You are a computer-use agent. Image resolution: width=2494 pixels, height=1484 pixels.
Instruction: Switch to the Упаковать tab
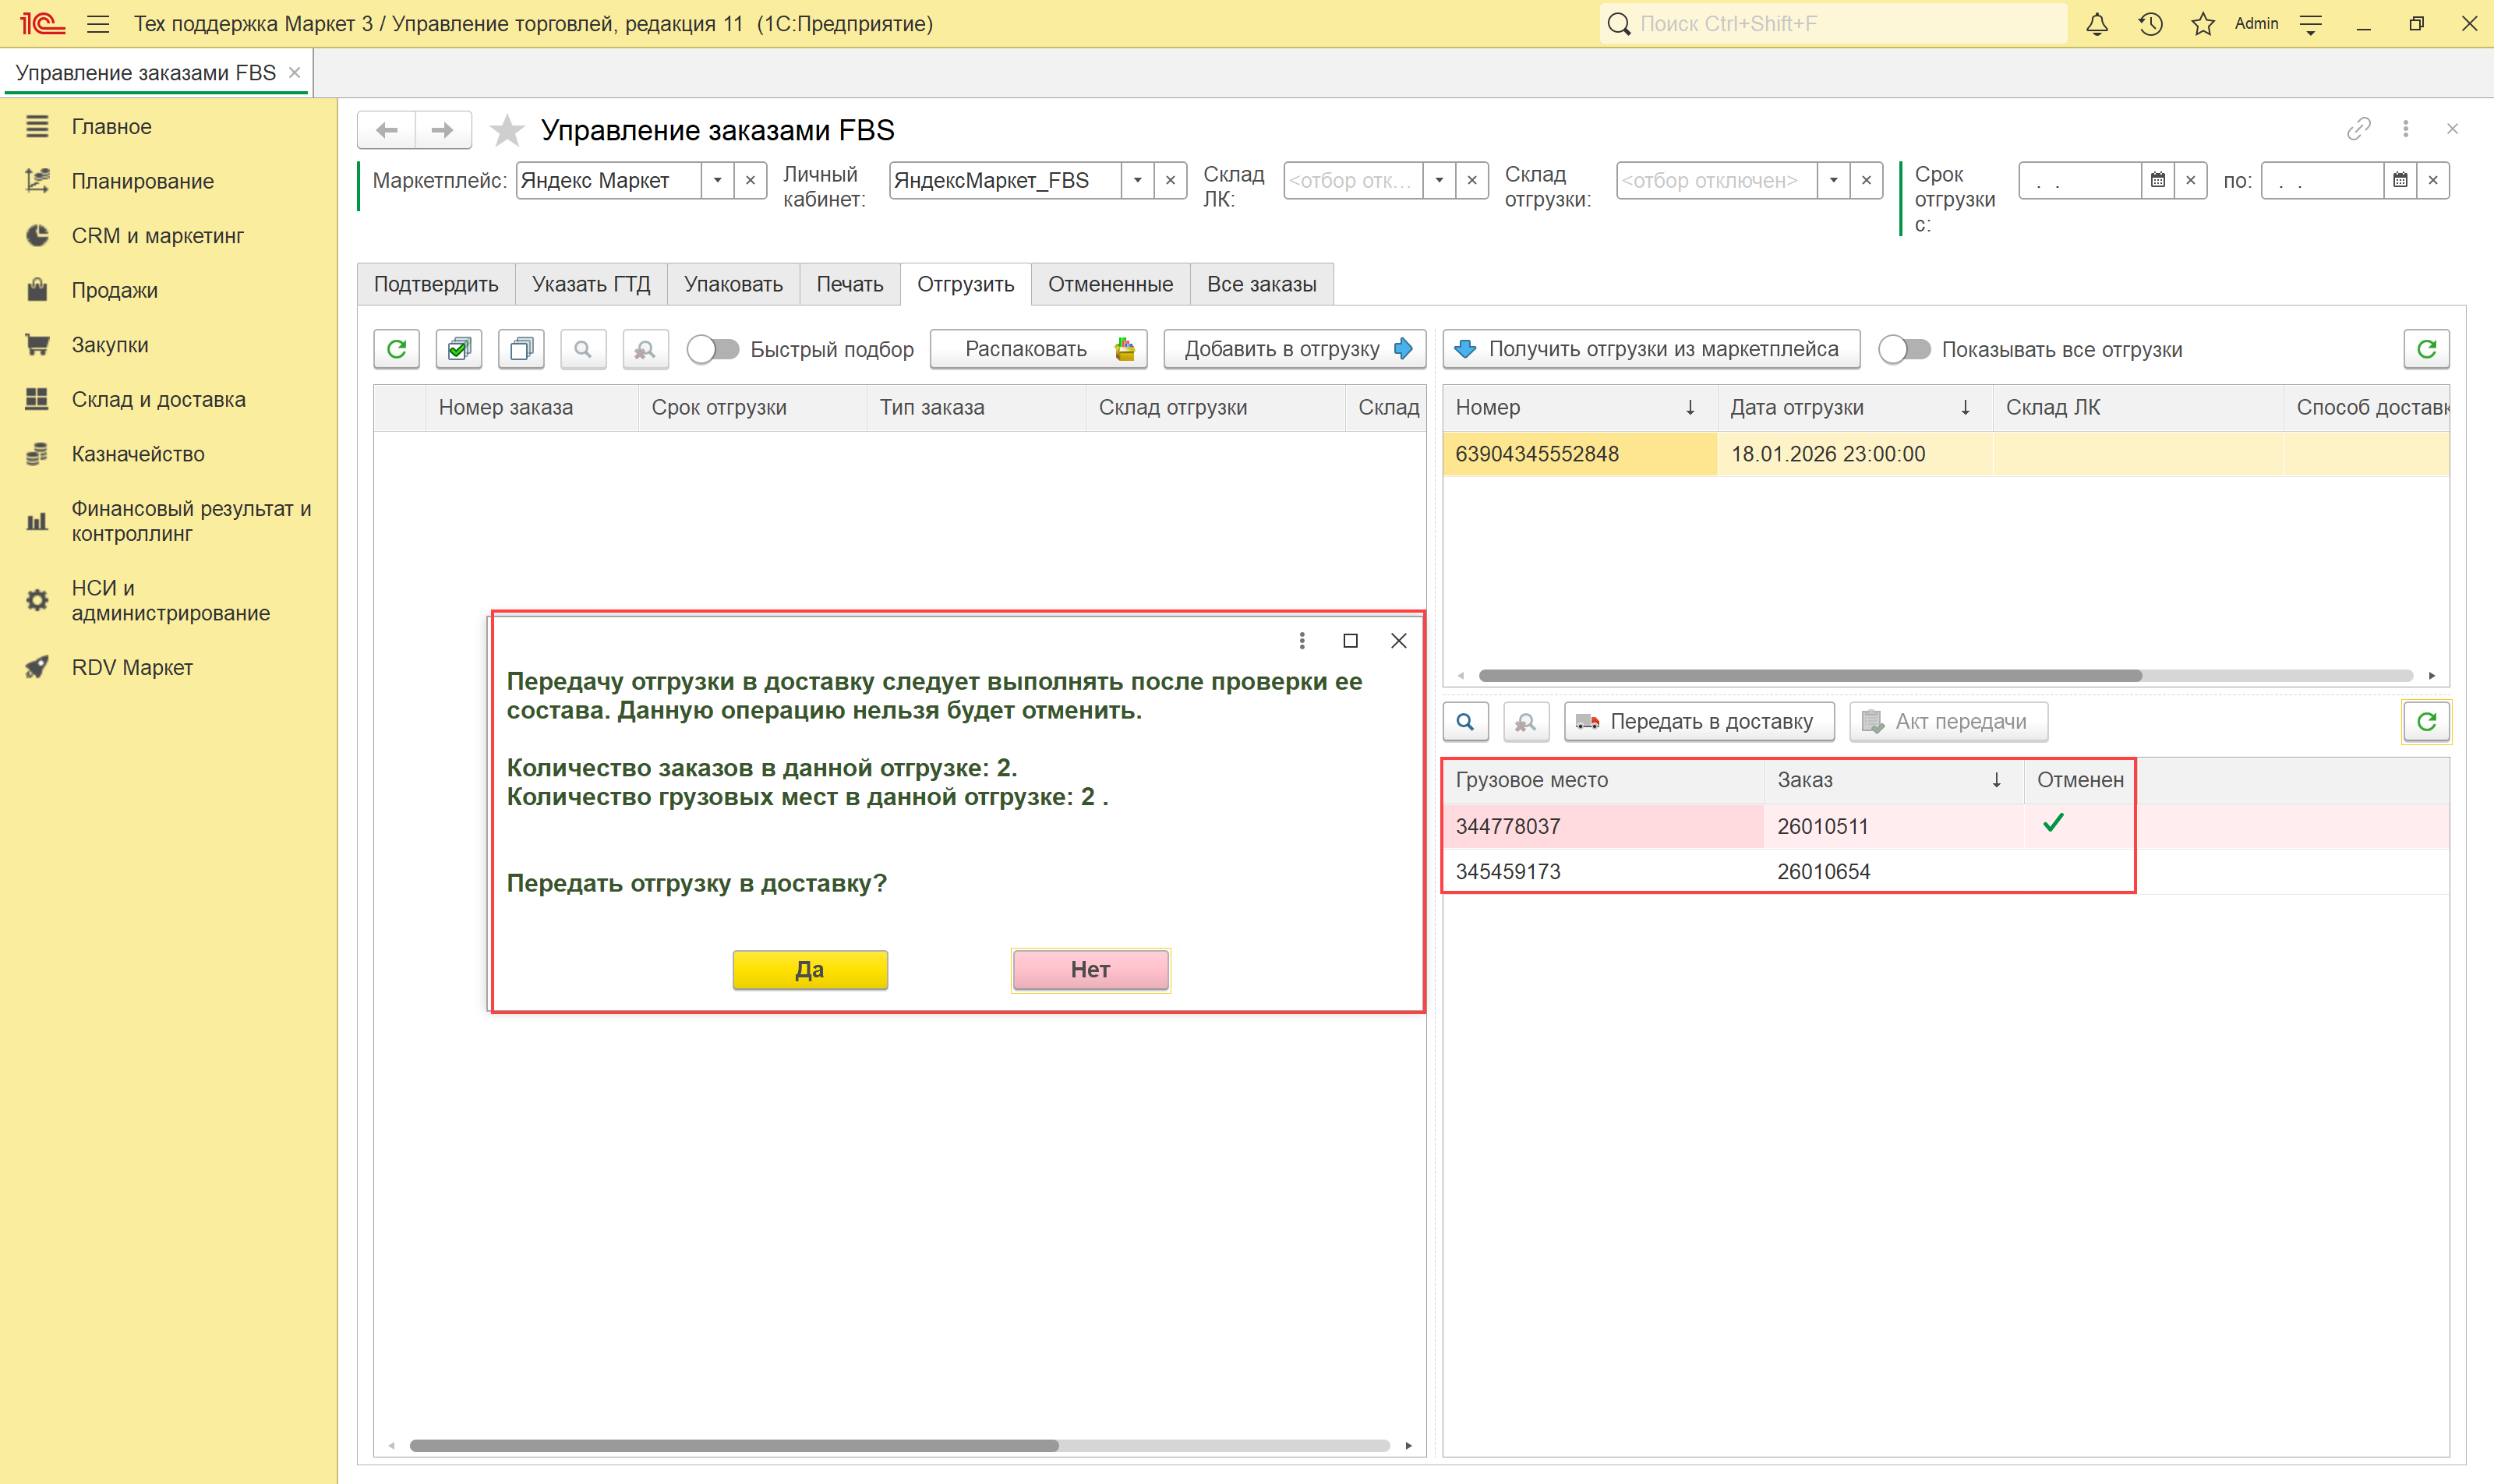tap(733, 284)
